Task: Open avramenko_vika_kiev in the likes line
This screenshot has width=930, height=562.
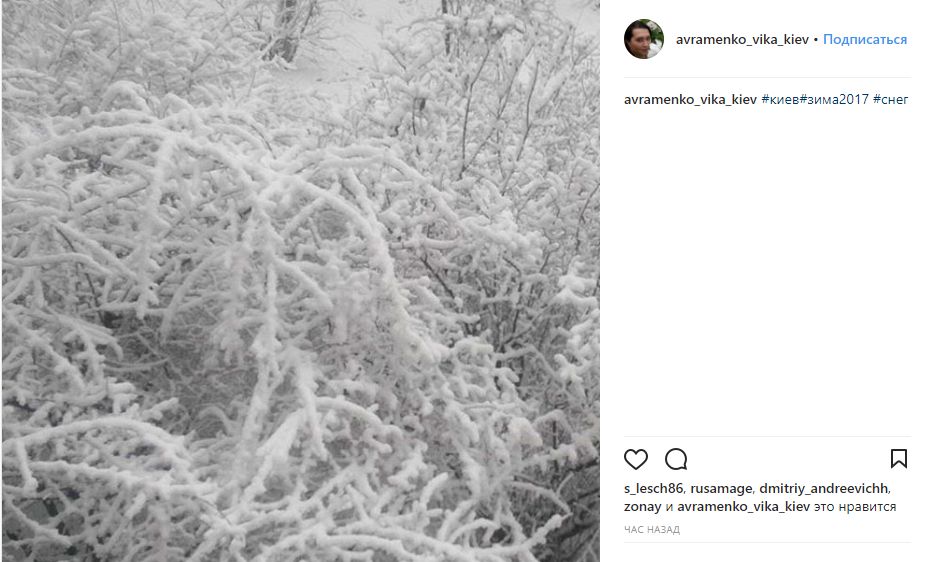Action: click(743, 506)
